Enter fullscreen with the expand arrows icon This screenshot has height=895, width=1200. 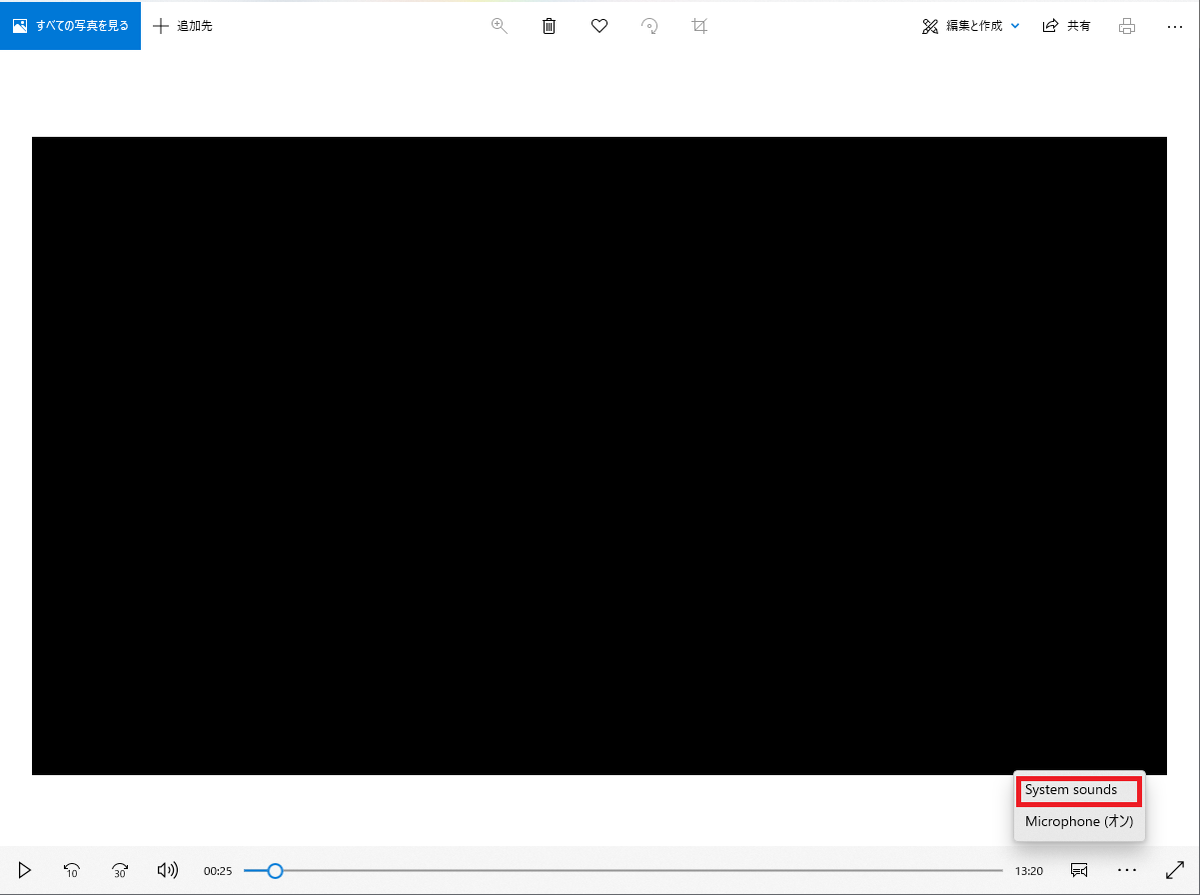pyautogui.click(x=1175, y=870)
